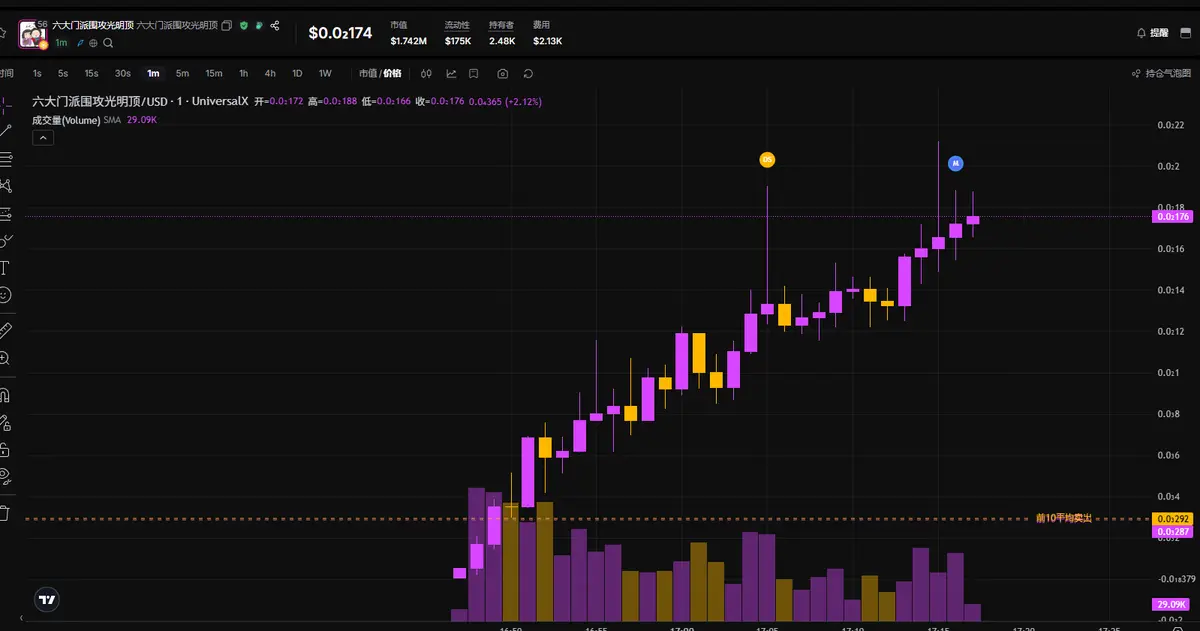The image size is (1200, 631).
Task: Copy the token contract address
Action: click(227, 25)
